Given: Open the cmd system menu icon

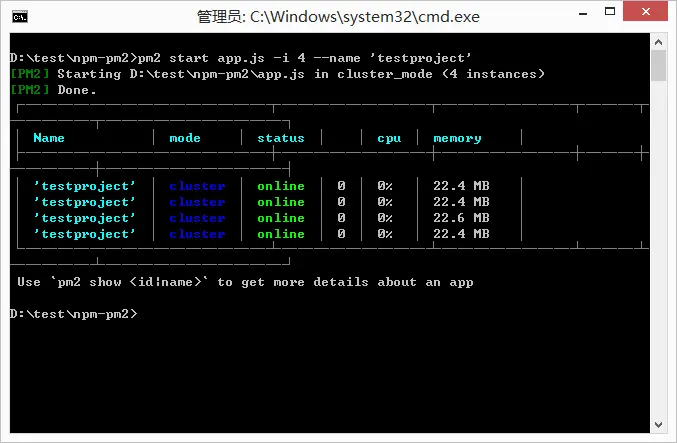Looking at the screenshot, I should coord(20,17).
